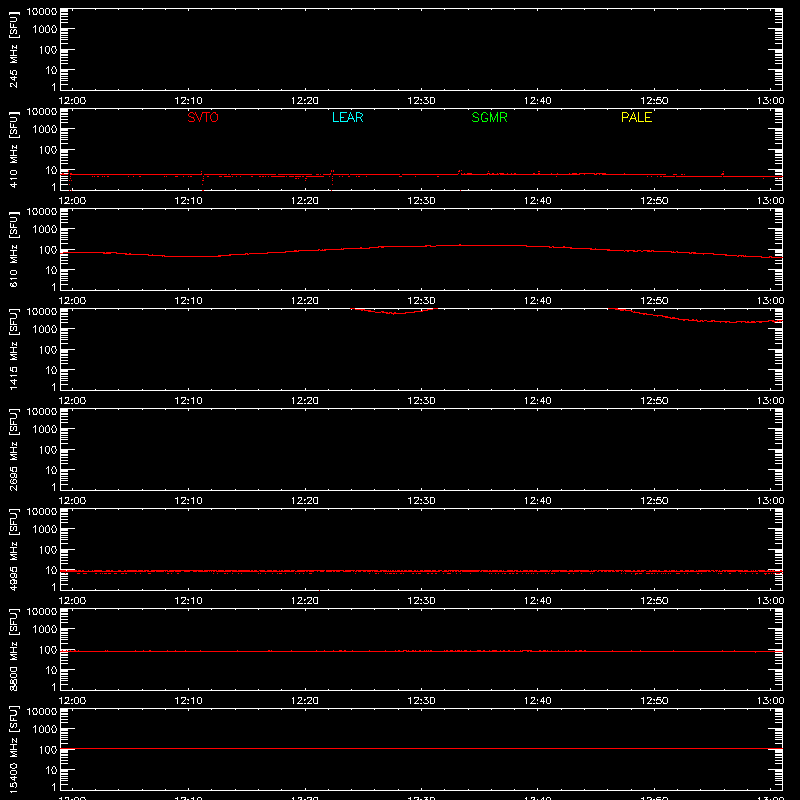Select the 1415 MHz [SFU] axis title

[x=13, y=349]
